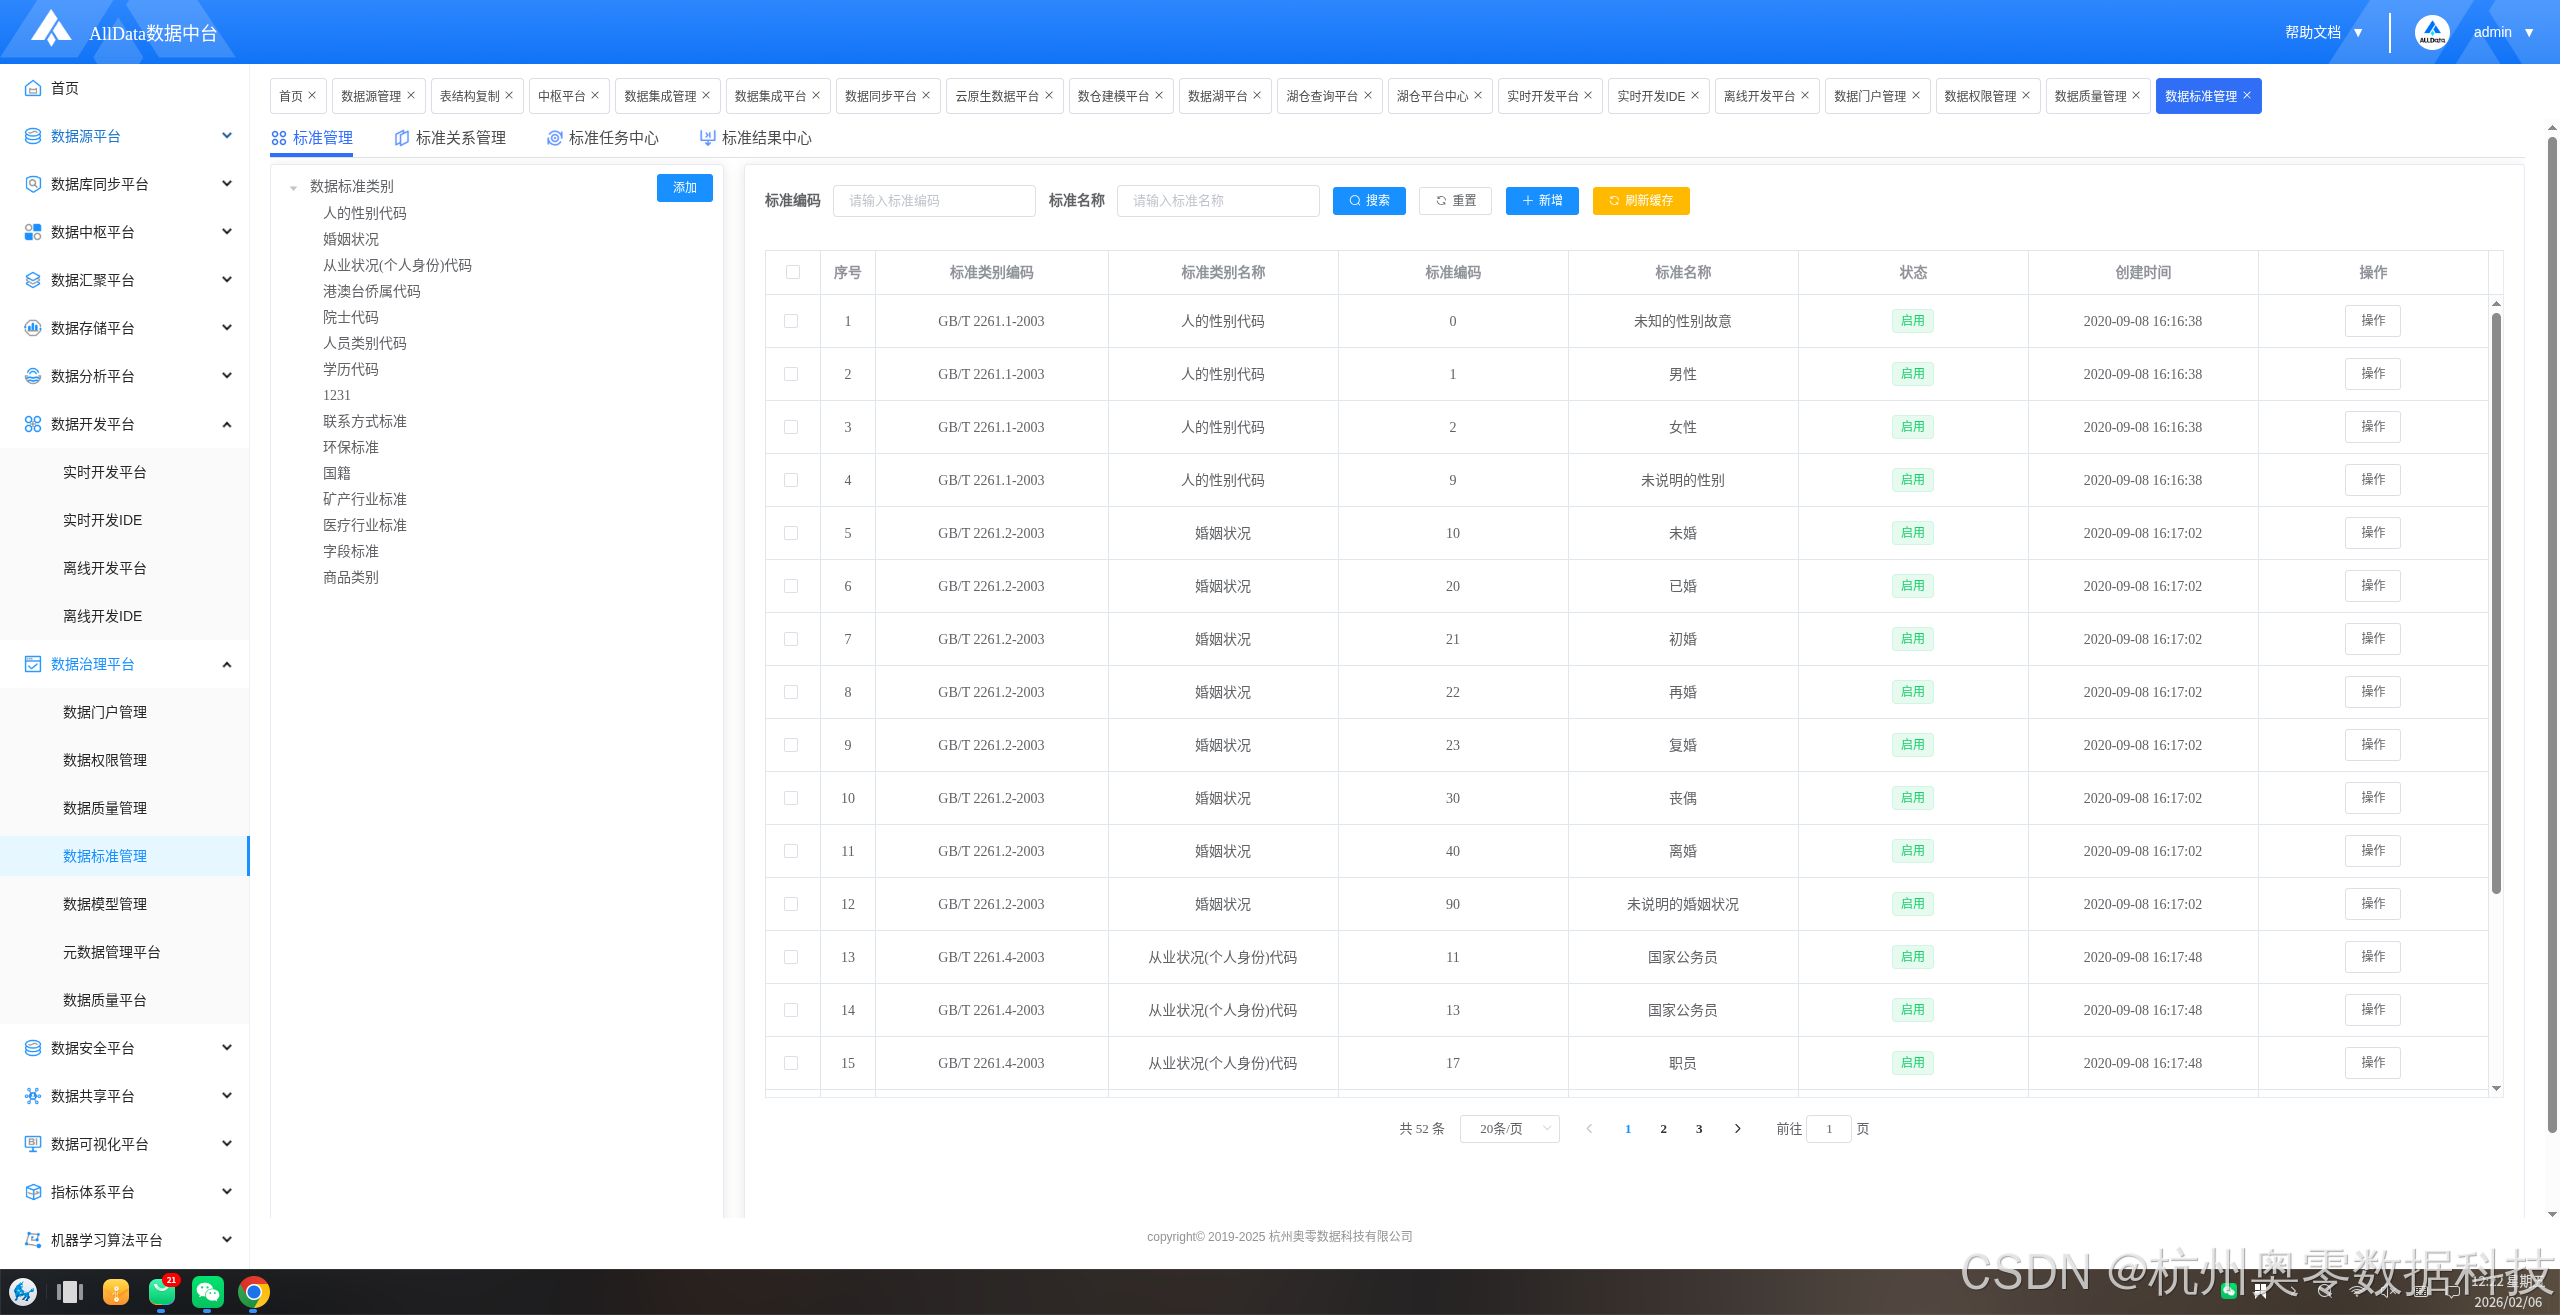Open the 帮助文档 dropdown
This screenshot has width=2560, height=1315.
point(2324,32)
